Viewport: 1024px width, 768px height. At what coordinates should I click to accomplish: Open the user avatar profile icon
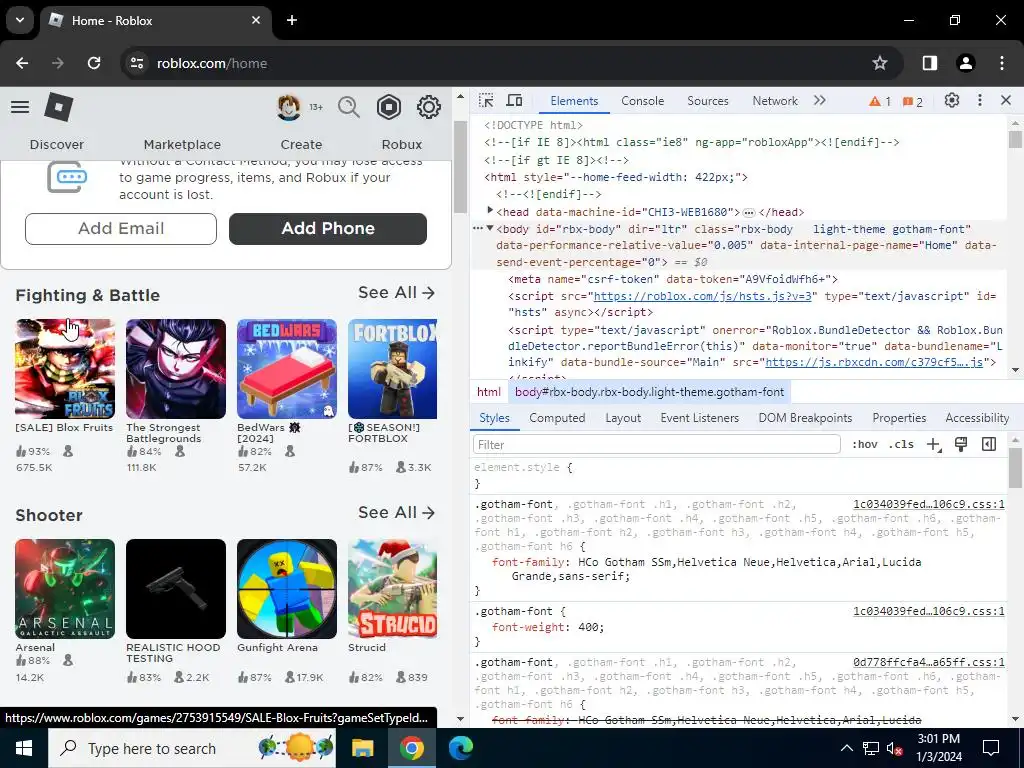click(x=289, y=107)
